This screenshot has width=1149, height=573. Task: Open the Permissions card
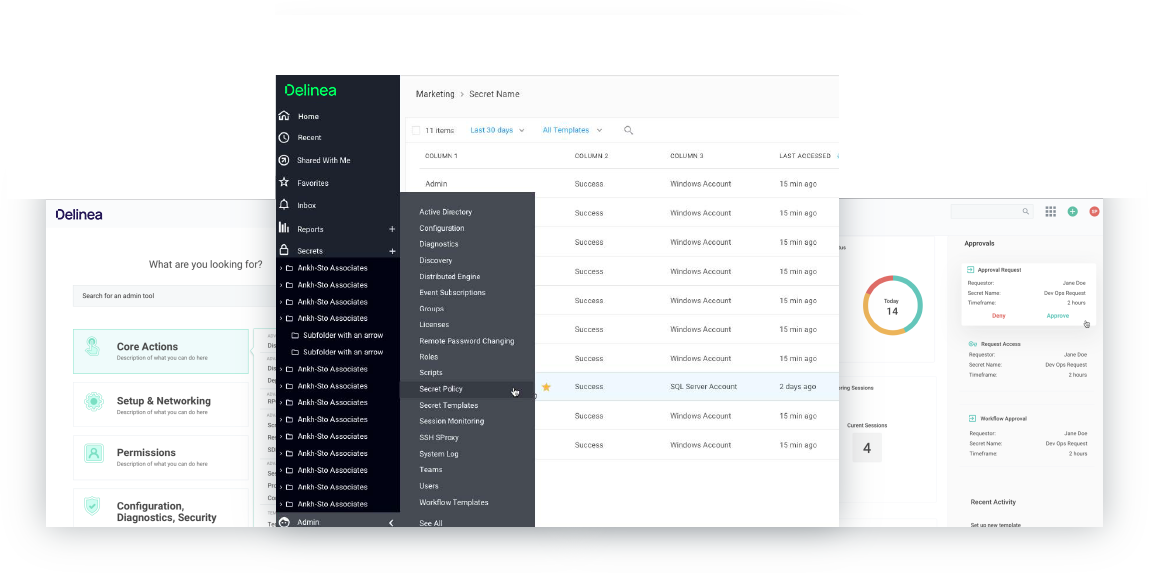tap(161, 457)
